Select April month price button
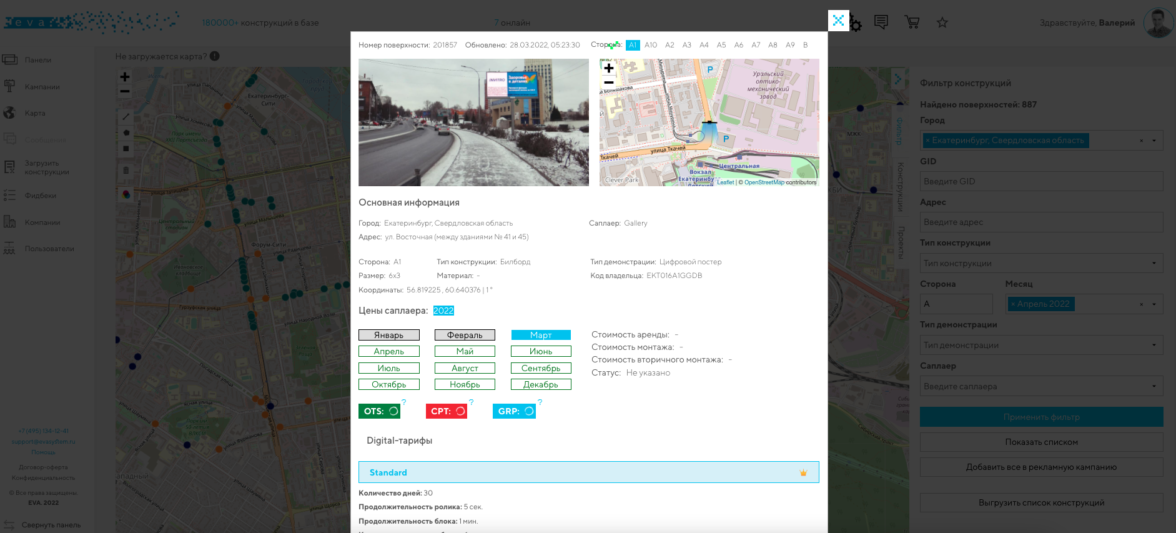Screen dimensions: 1176x533 pos(389,352)
